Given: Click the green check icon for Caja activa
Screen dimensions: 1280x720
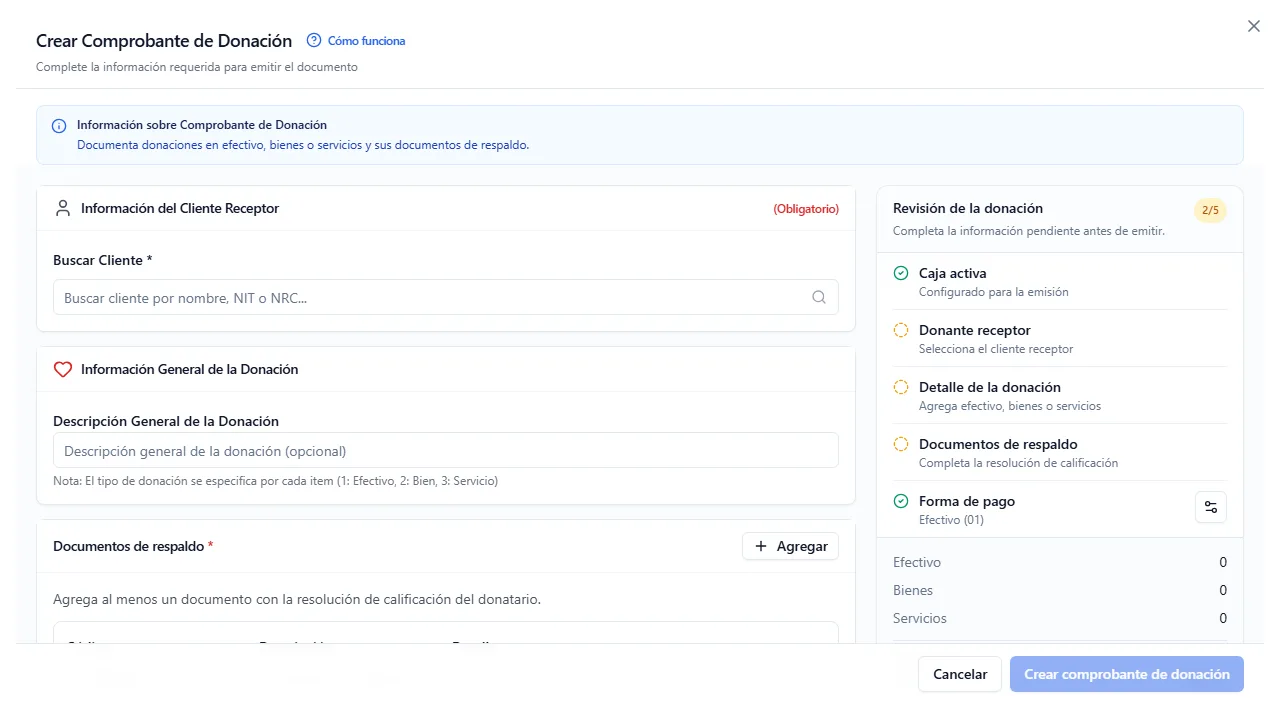Looking at the screenshot, I should click(x=901, y=273).
